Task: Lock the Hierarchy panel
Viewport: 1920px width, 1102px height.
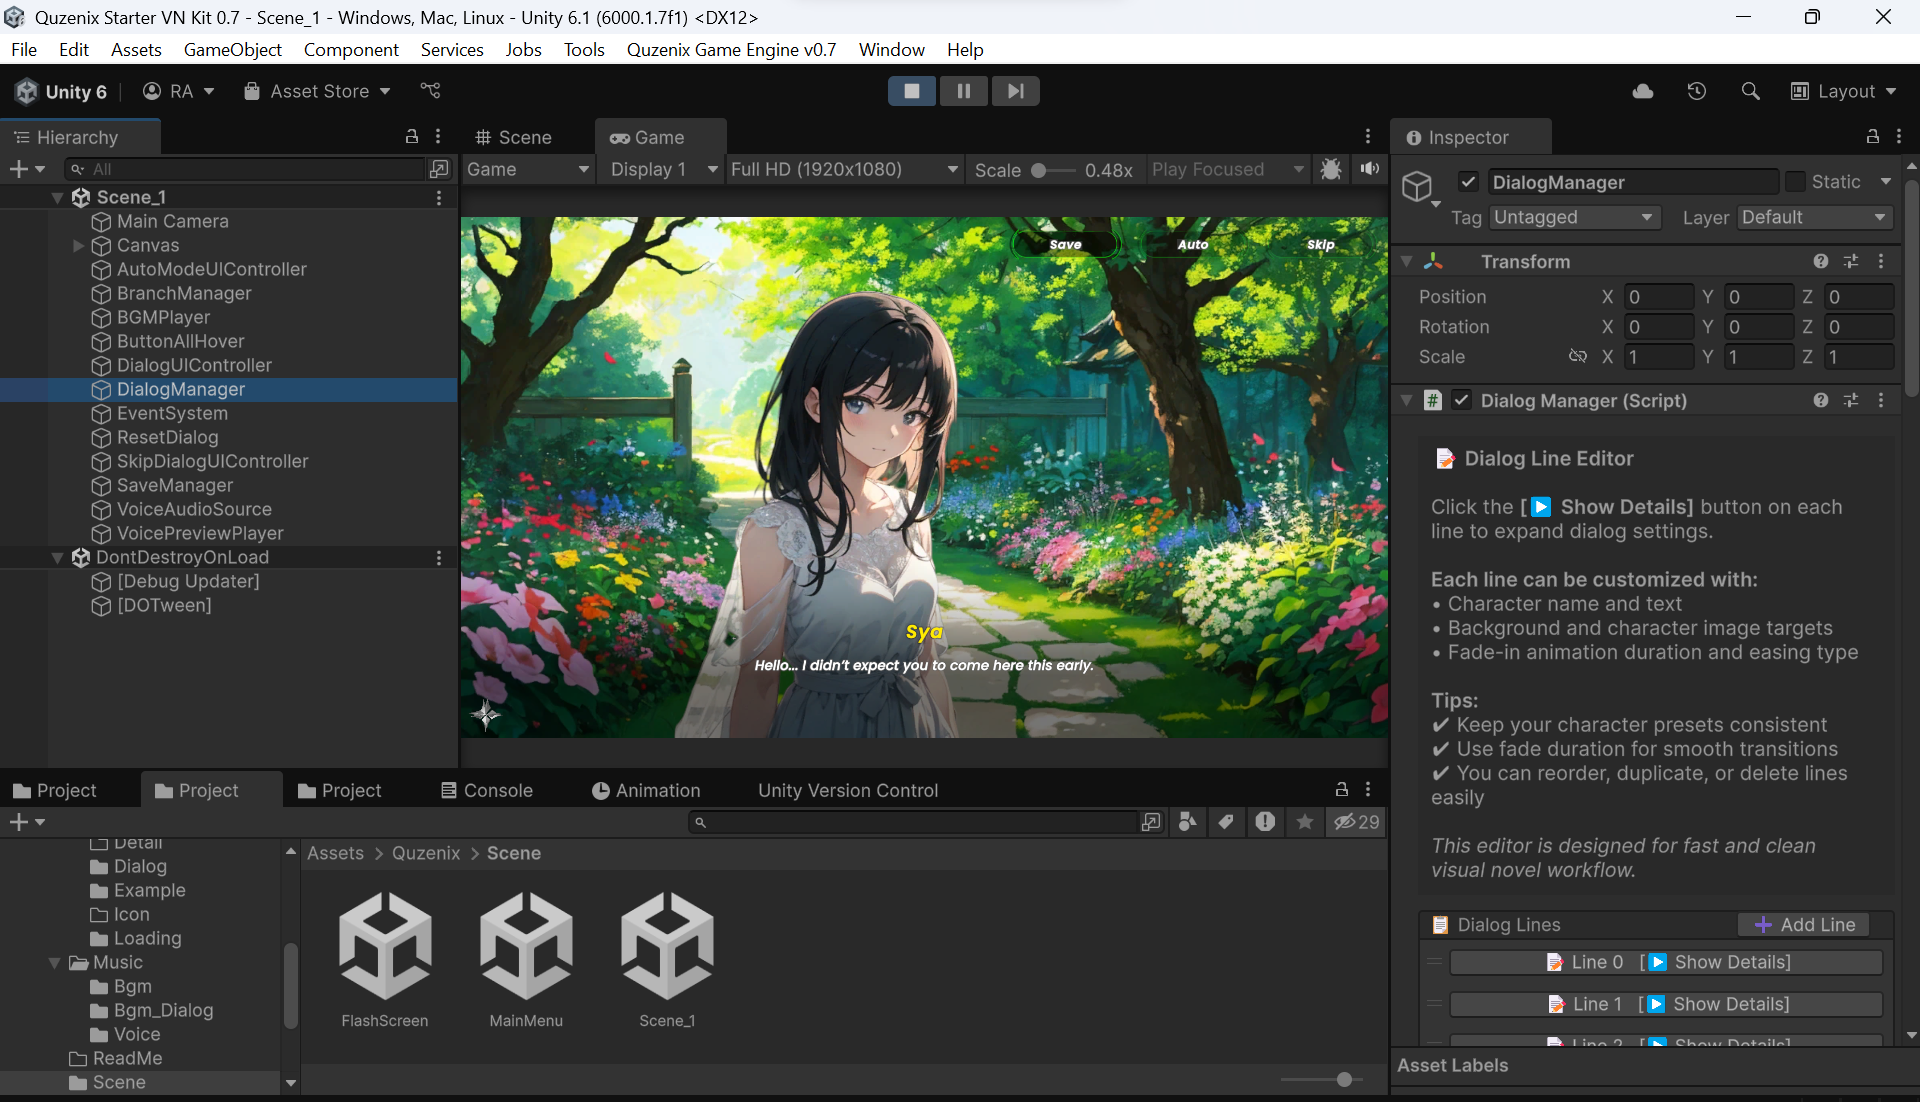Action: (x=411, y=136)
